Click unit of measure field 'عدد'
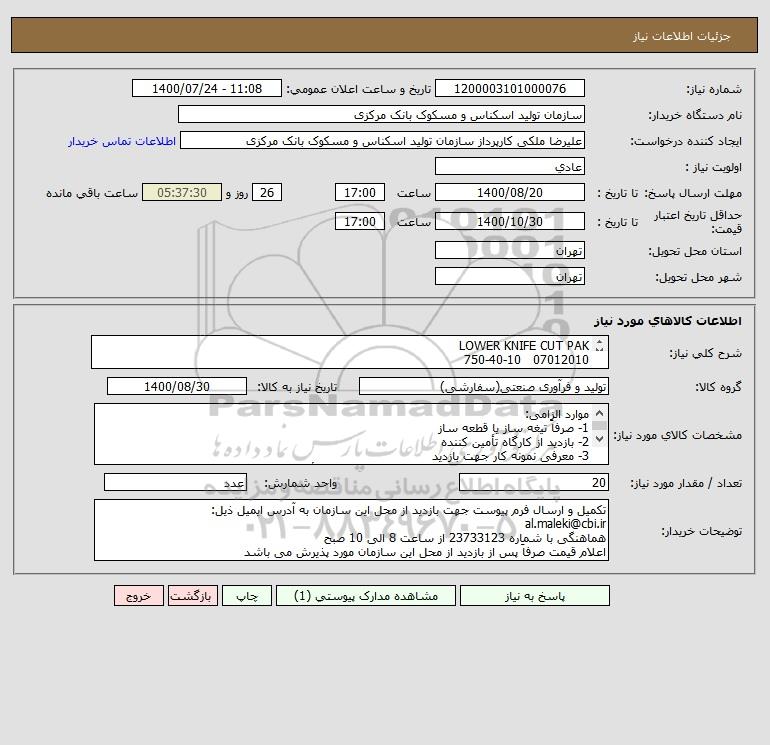The height and width of the screenshot is (745, 770). pyautogui.click(x=175, y=482)
